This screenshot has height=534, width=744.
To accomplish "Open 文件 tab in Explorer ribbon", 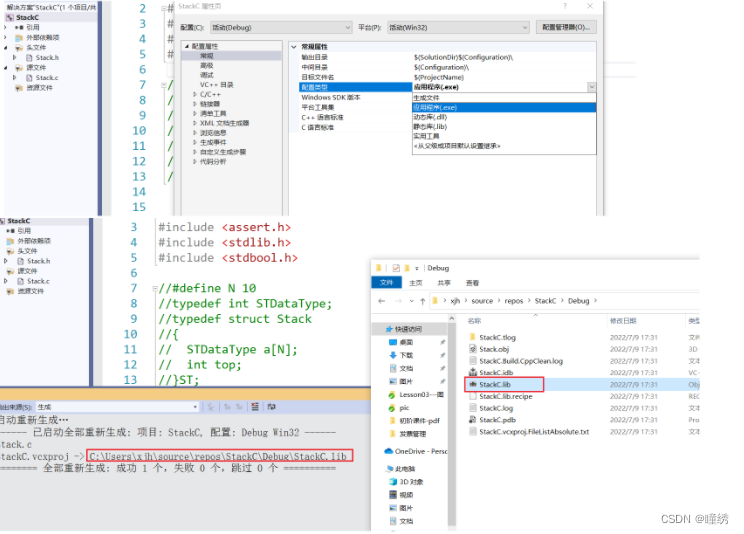I will tap(386, 283).
